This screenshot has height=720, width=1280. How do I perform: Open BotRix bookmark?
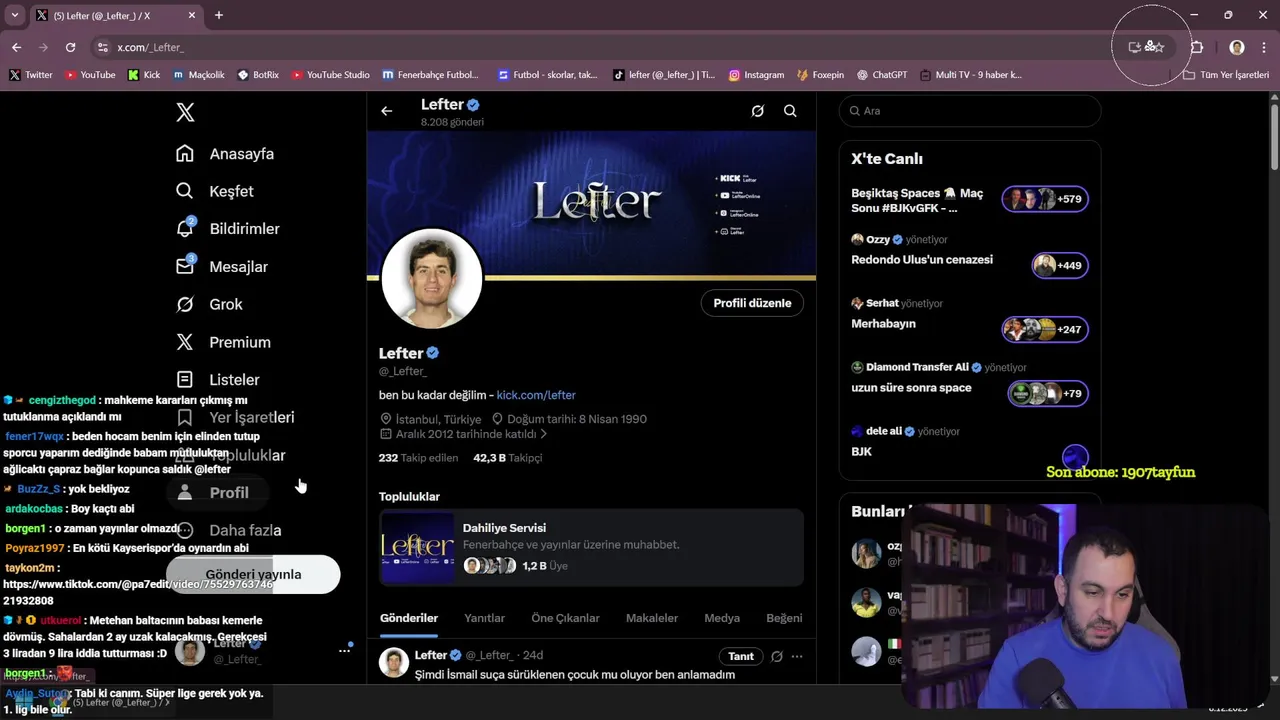click(x=258, y=75)
